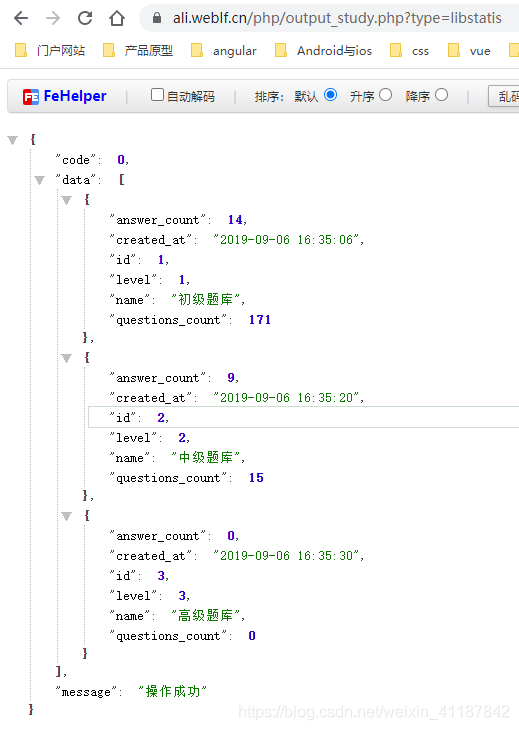Collapse the 初级题库 object node

[x=67, y=200]
